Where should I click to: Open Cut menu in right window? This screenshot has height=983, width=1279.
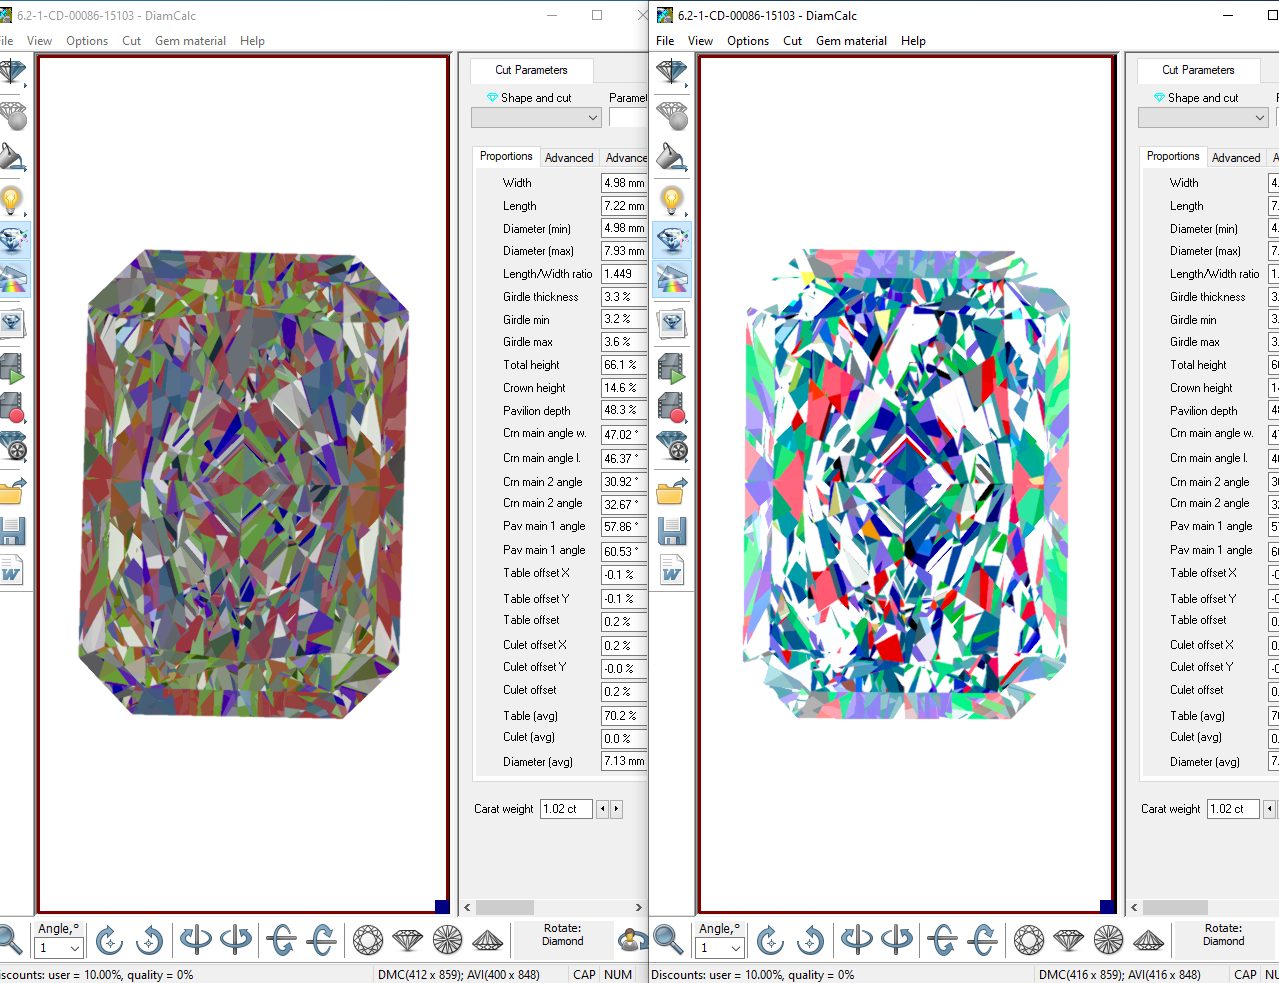[x=793, y=41]
